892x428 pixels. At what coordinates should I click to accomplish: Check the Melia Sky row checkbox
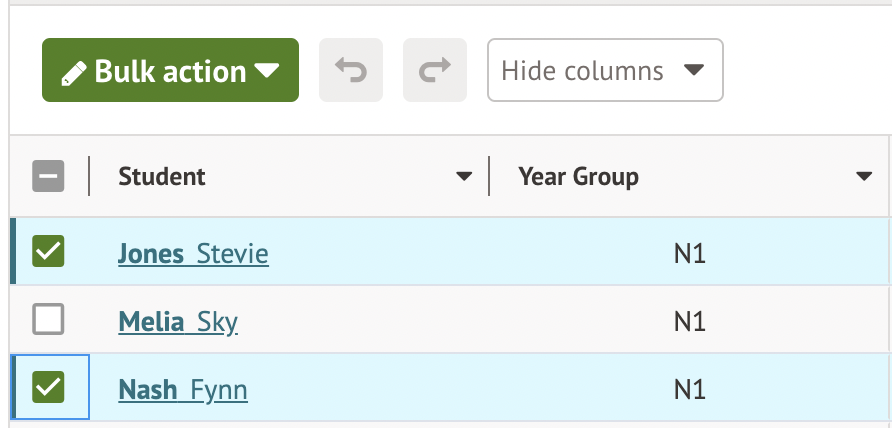[48, 319]
